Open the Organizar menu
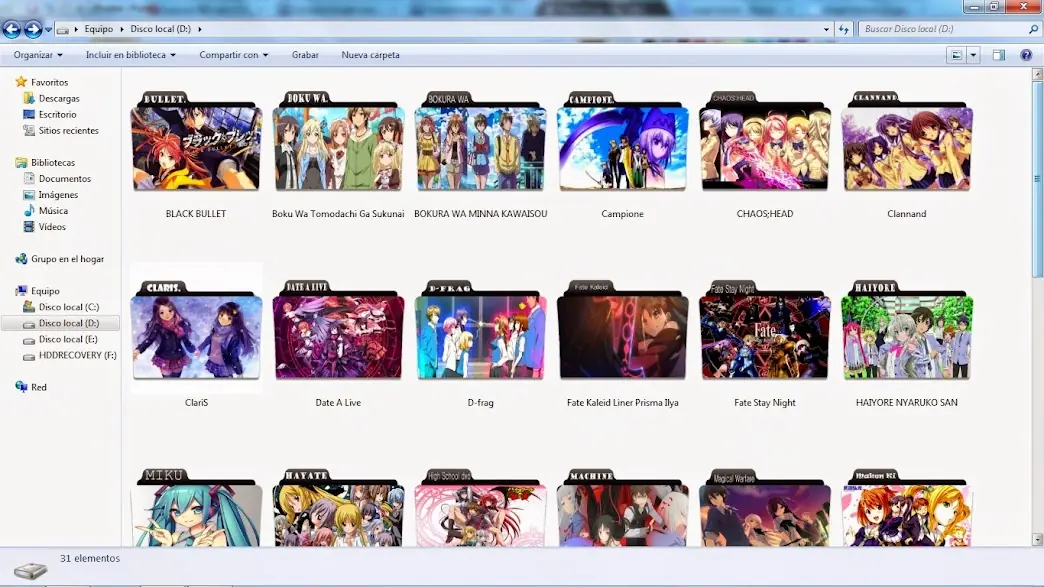The width and height of the screenshot is (1044, 587). coord(38,55)
